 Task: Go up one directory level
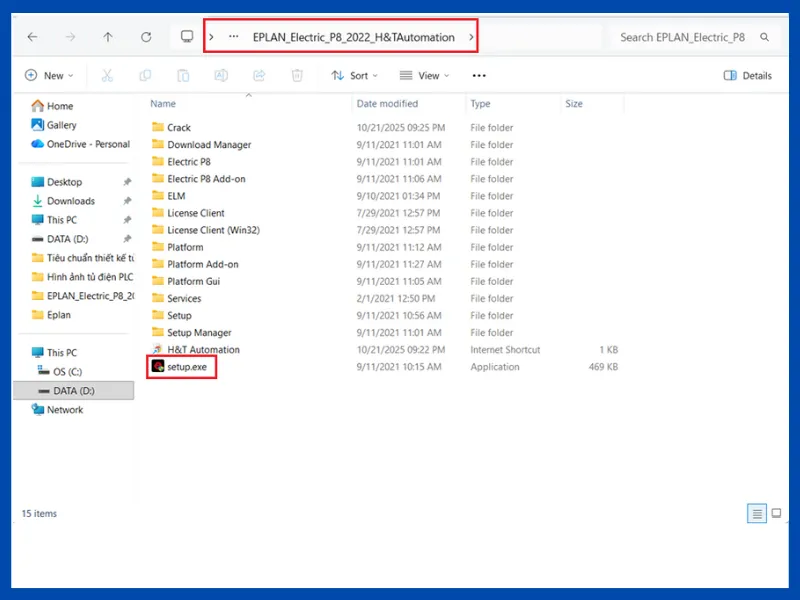tap(108, 37)
